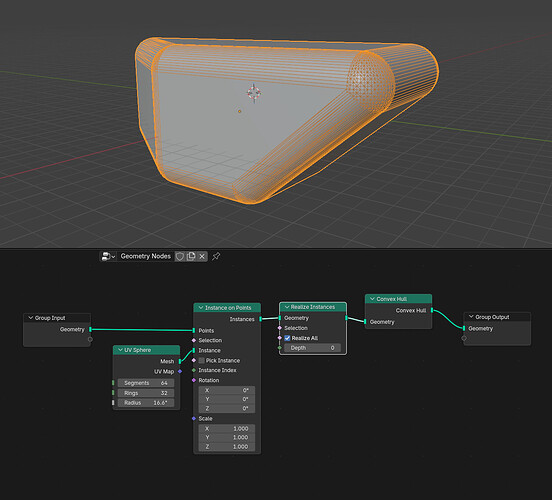This screenshot has width=552, height=500.
Task: Click the Instance input socket
Action: pyautogui.click(x=194, y=350)
